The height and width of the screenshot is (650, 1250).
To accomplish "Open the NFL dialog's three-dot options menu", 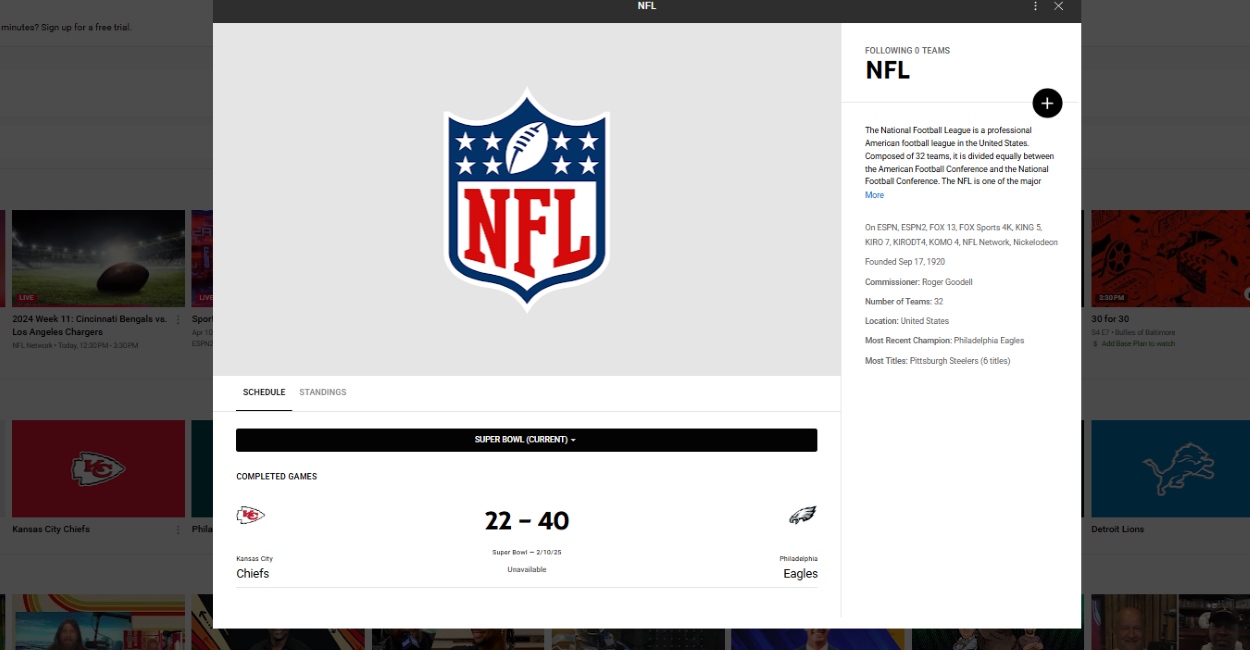I will 1036,6.
